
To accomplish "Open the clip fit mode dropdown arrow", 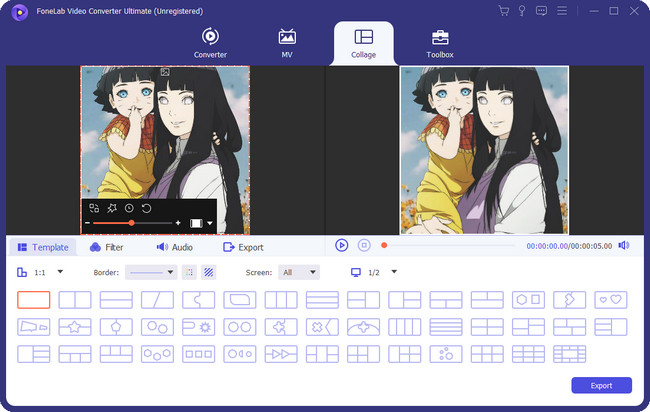I will (210, 223).
